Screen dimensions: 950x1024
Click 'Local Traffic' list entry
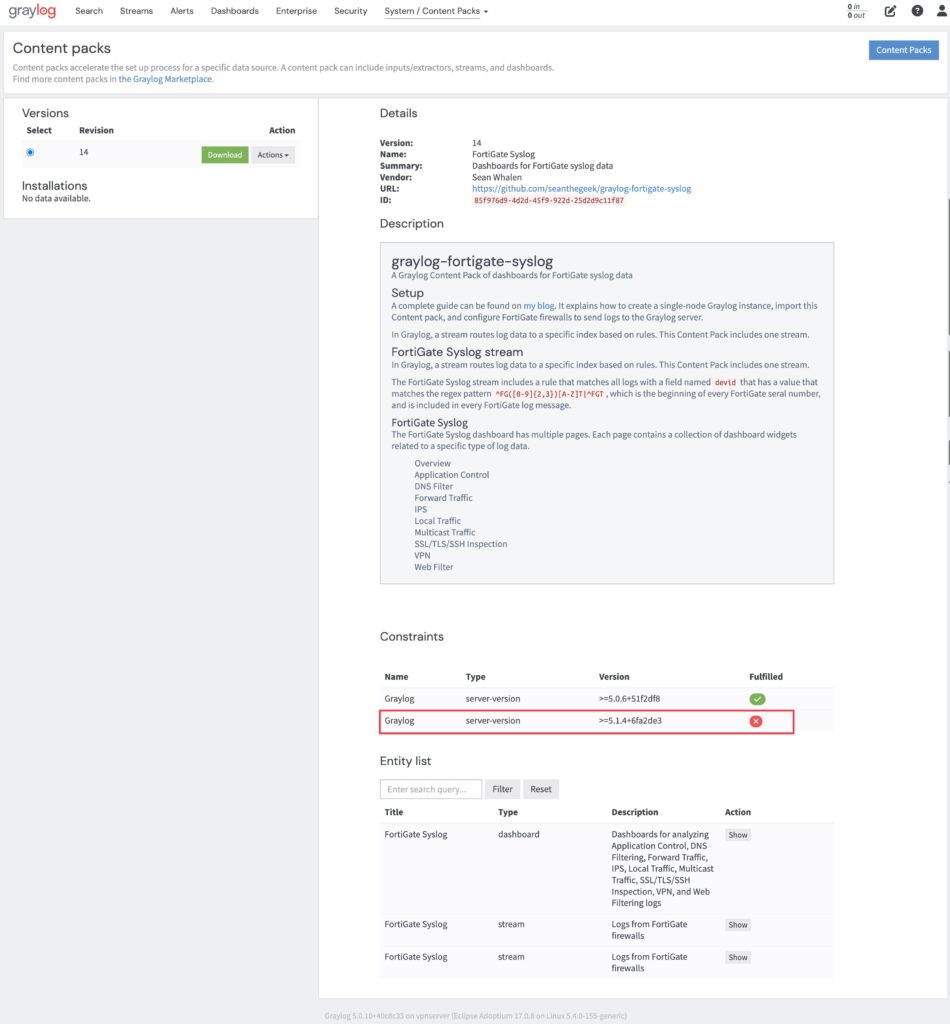click(x=437, y=521)
